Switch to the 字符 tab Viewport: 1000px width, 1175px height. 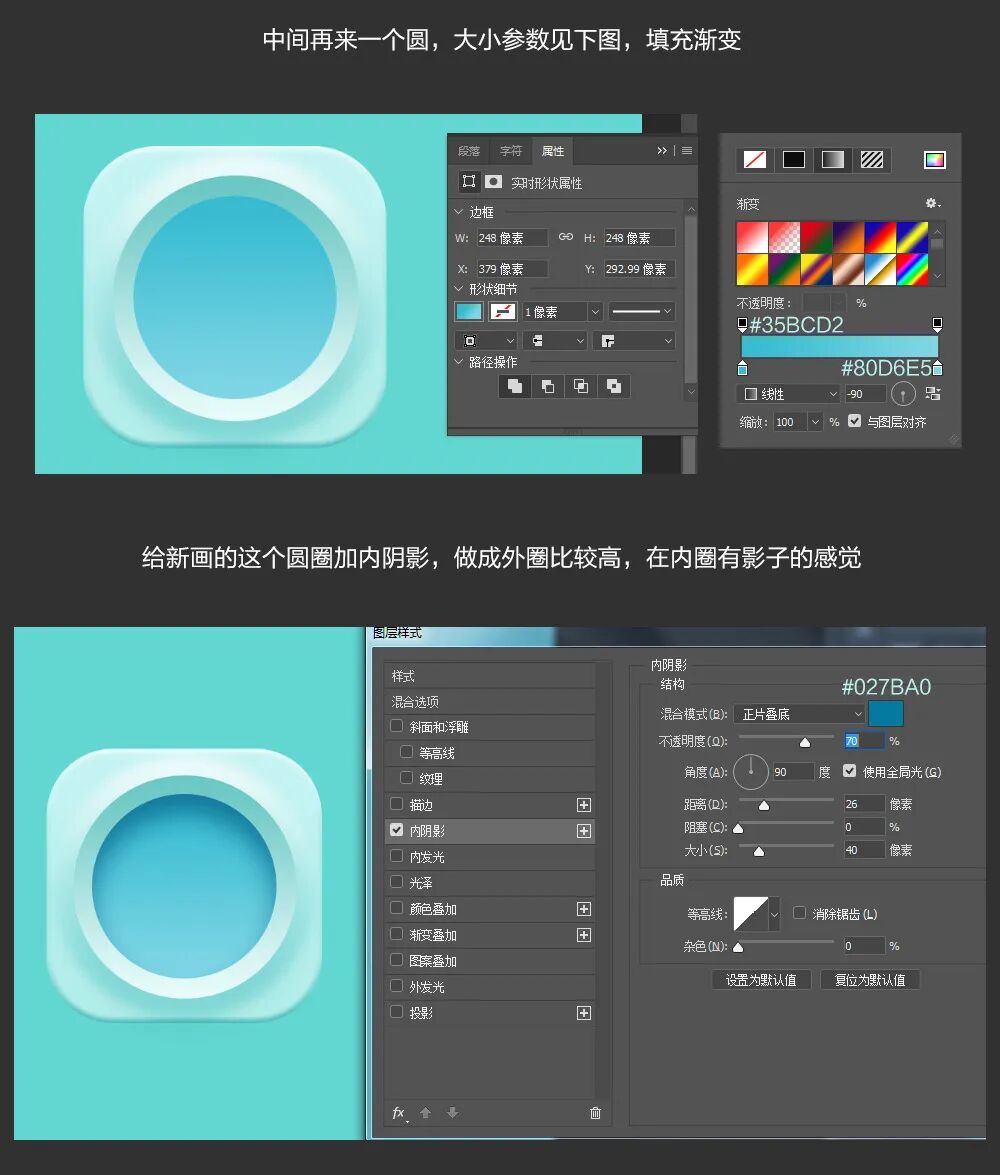(x=511, y=151)
